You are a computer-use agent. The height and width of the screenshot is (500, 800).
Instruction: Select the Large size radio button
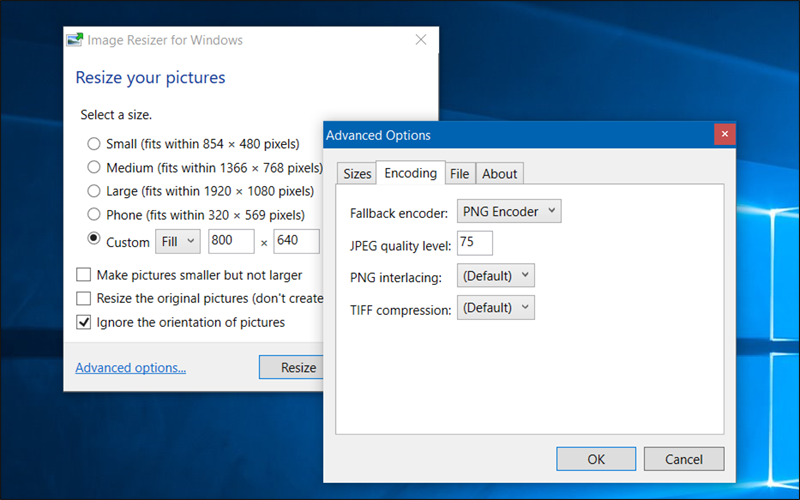tap(93, 191)
